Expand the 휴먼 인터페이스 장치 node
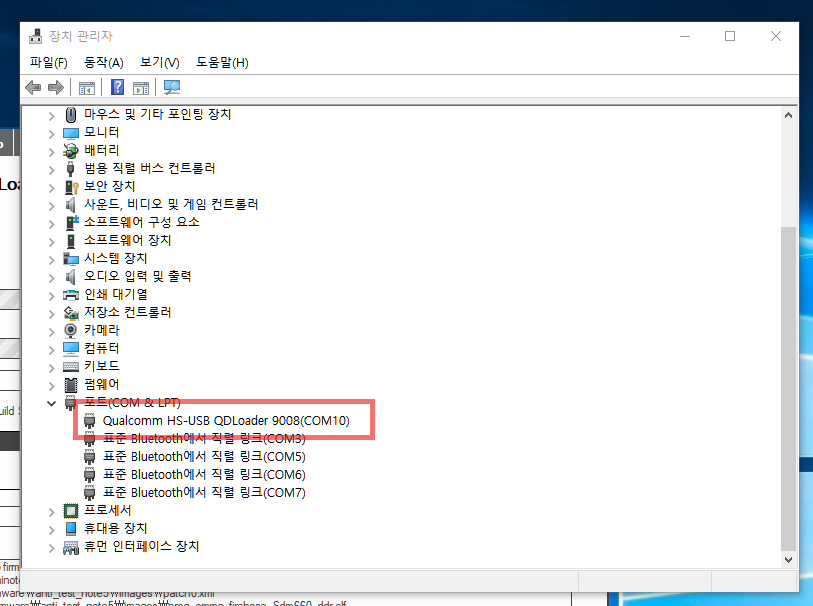The width and height of the screenshot is (813, 606). point(51,548)
